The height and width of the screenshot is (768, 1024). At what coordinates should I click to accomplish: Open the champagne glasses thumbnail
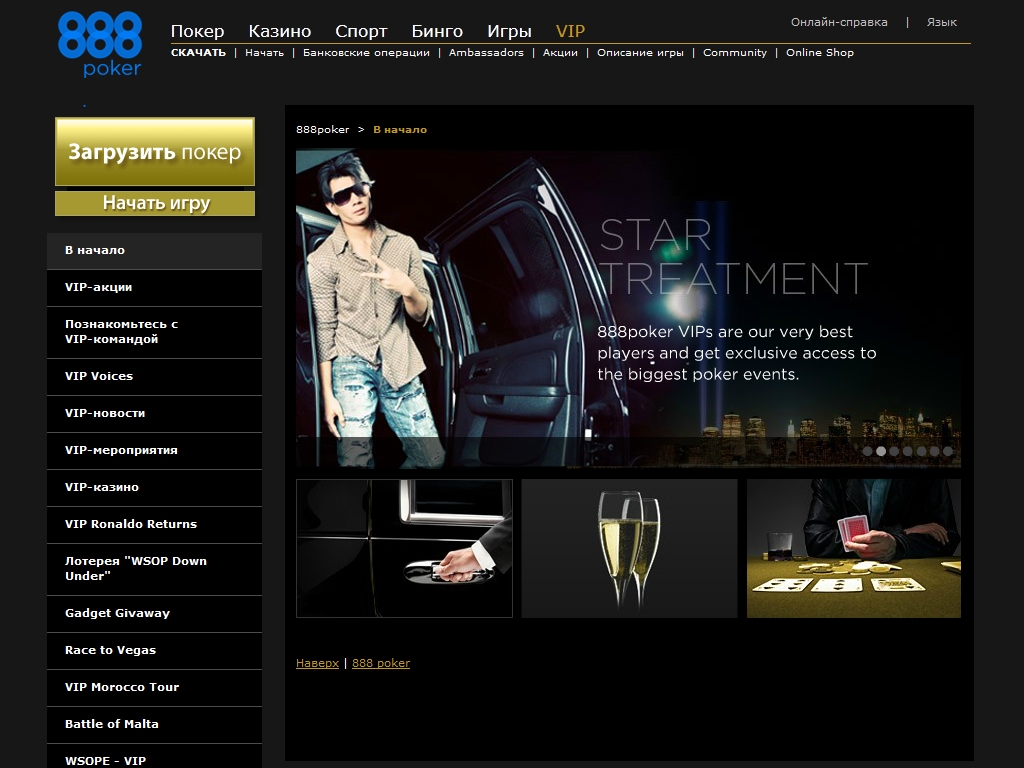tap(629, 548)
